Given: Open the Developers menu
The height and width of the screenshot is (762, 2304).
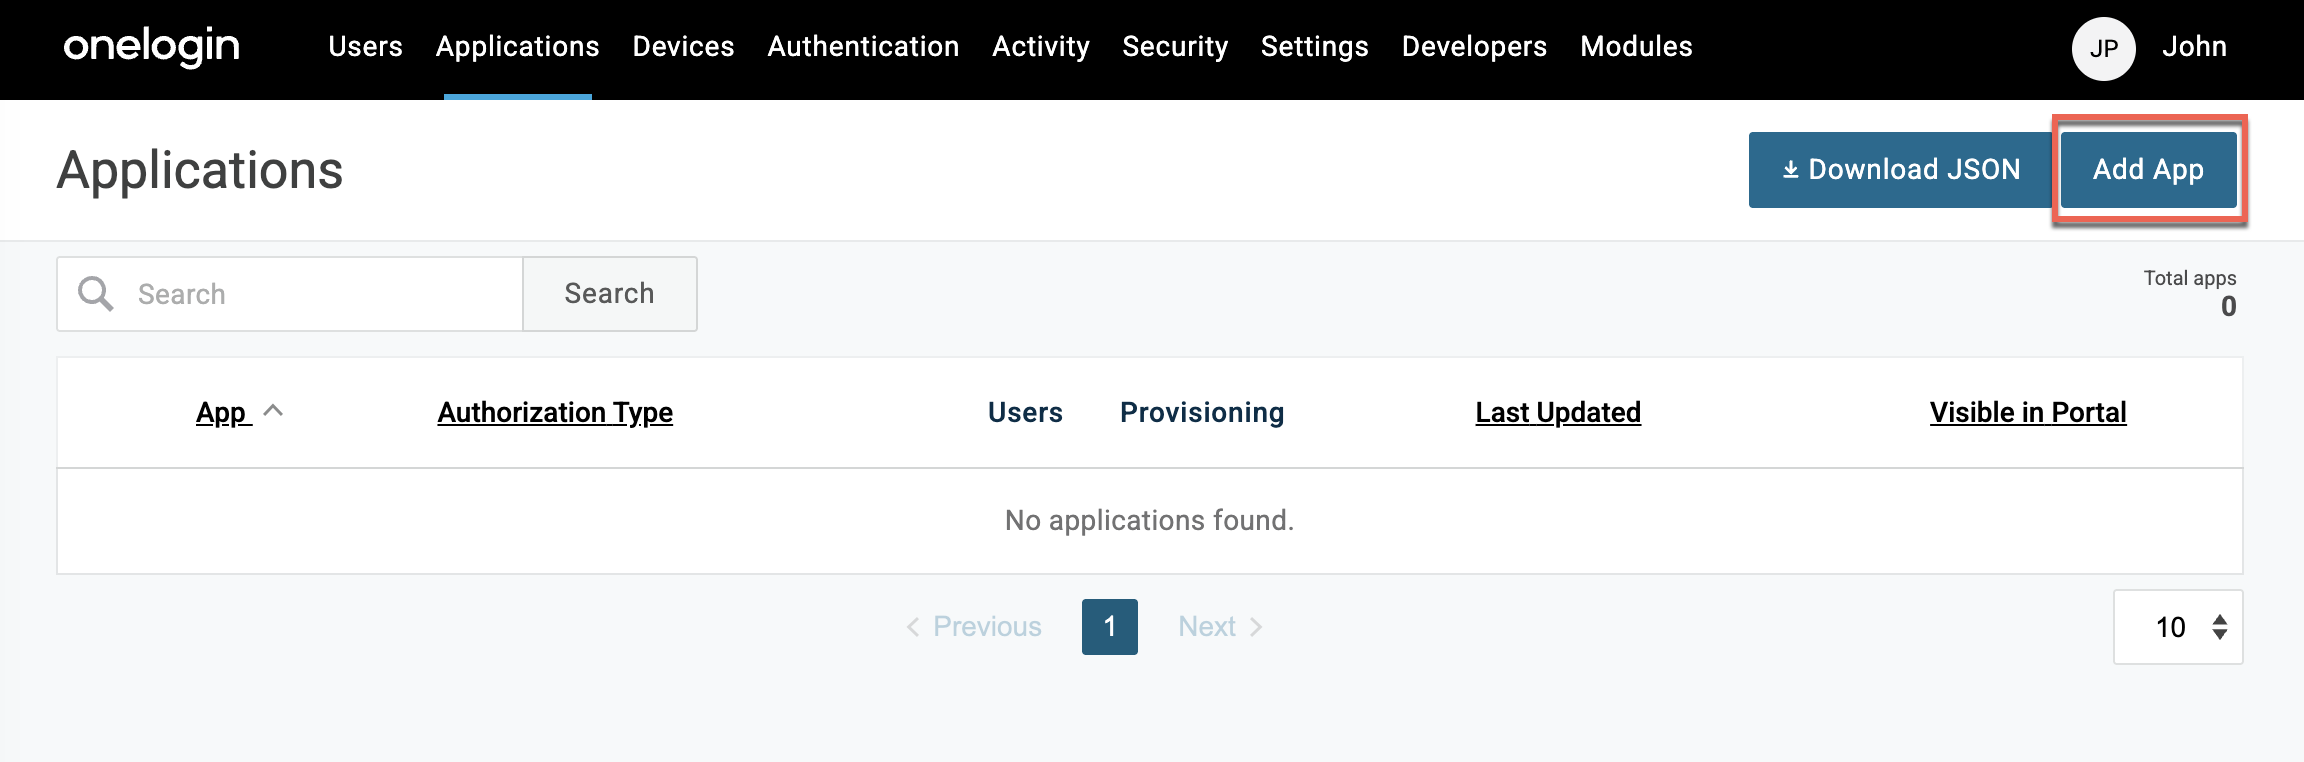Looking at the screenshot, I should tap(1474, 47).
